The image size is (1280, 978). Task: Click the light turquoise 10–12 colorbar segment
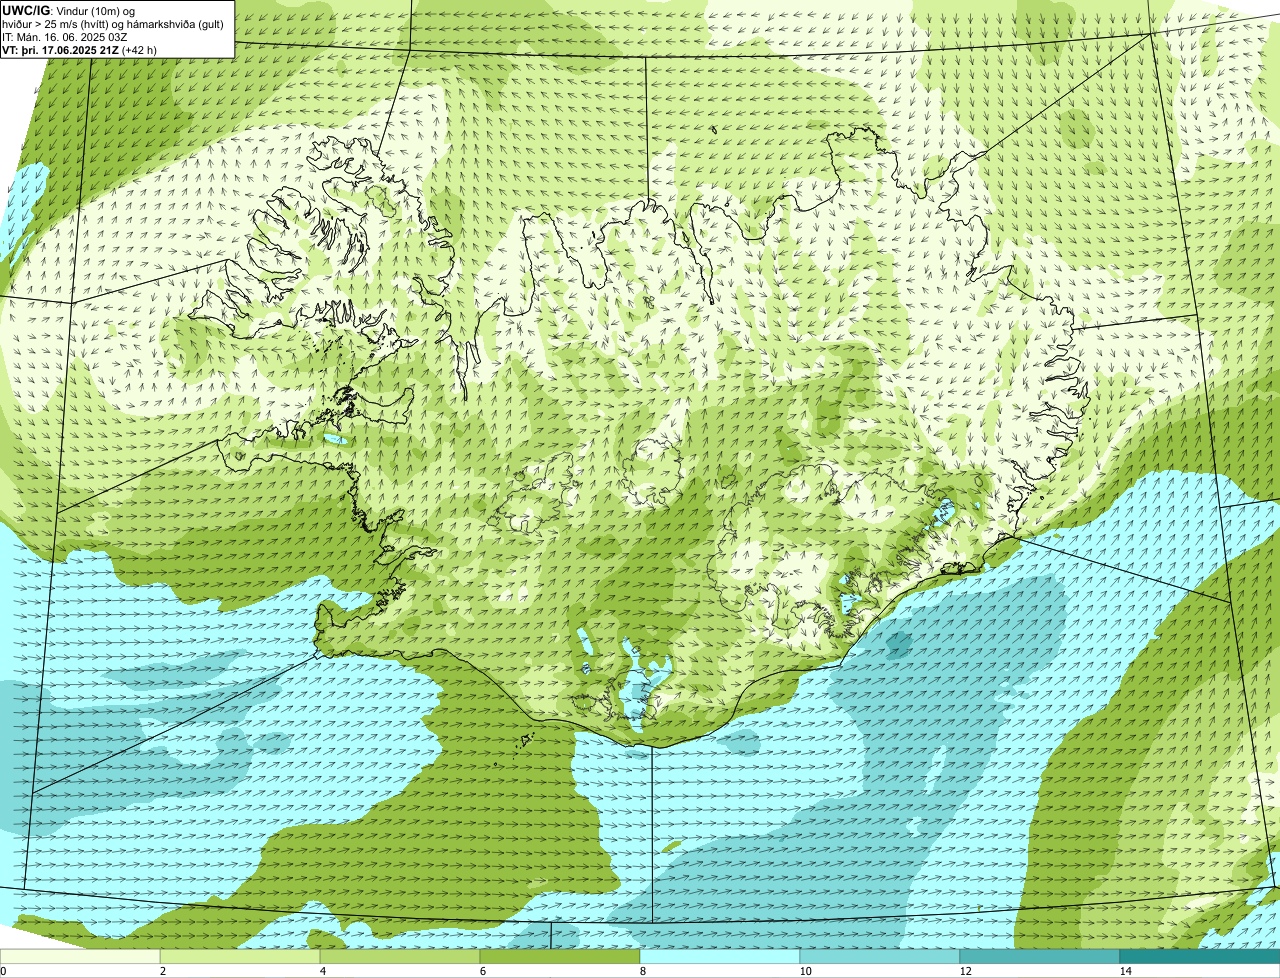880,956
